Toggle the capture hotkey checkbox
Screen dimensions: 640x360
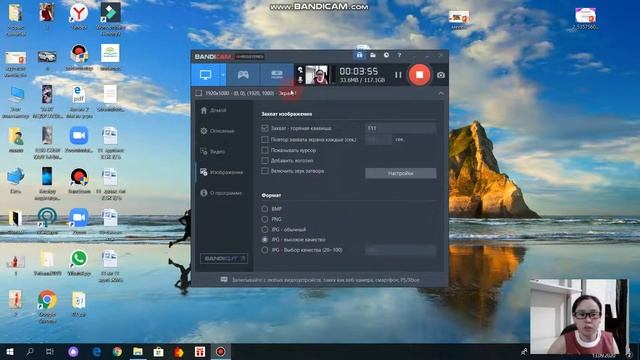coord(265,128)
